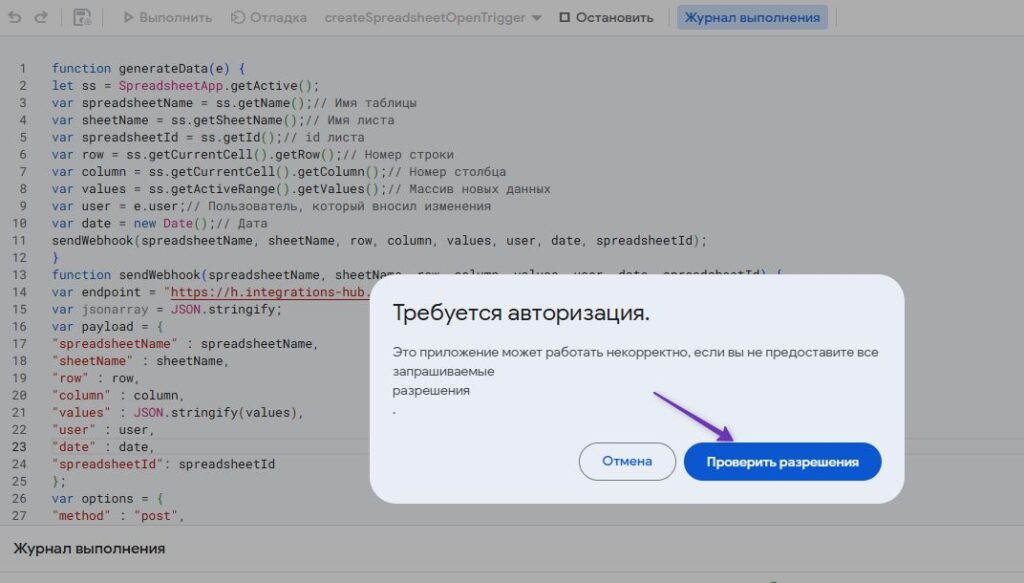Viewport: 1024px width, 583px height.
Task: Click the Save project icon
Action: click(80, 16)
